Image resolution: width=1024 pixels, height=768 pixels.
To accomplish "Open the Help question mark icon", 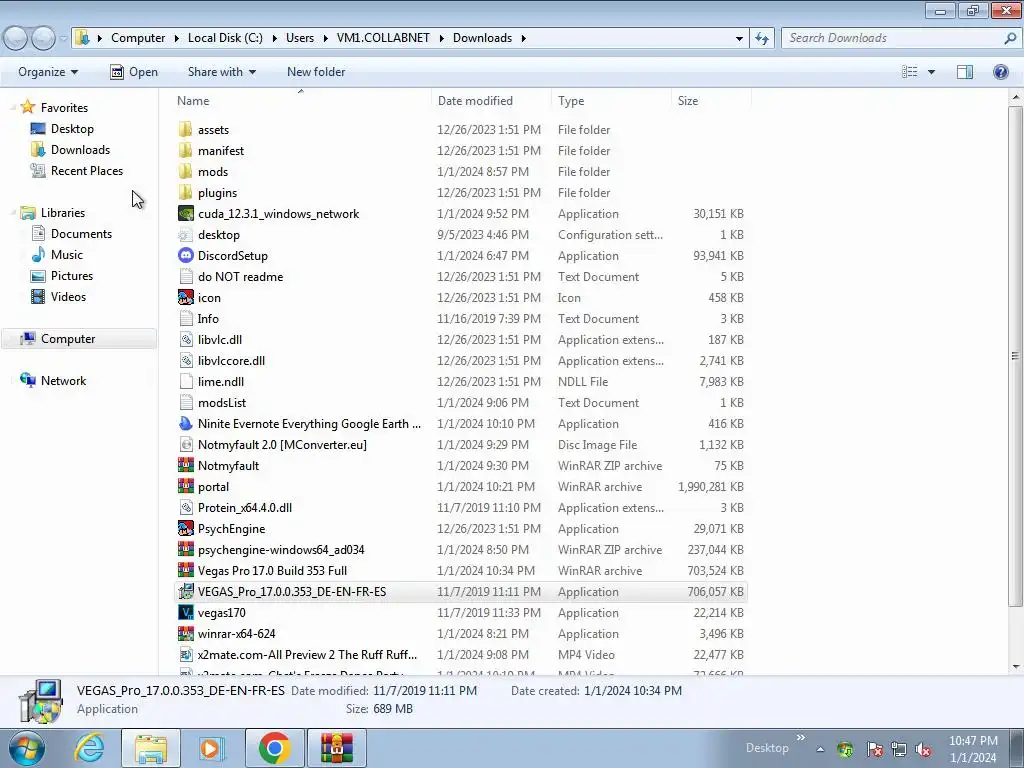I will click(1000, 72).
